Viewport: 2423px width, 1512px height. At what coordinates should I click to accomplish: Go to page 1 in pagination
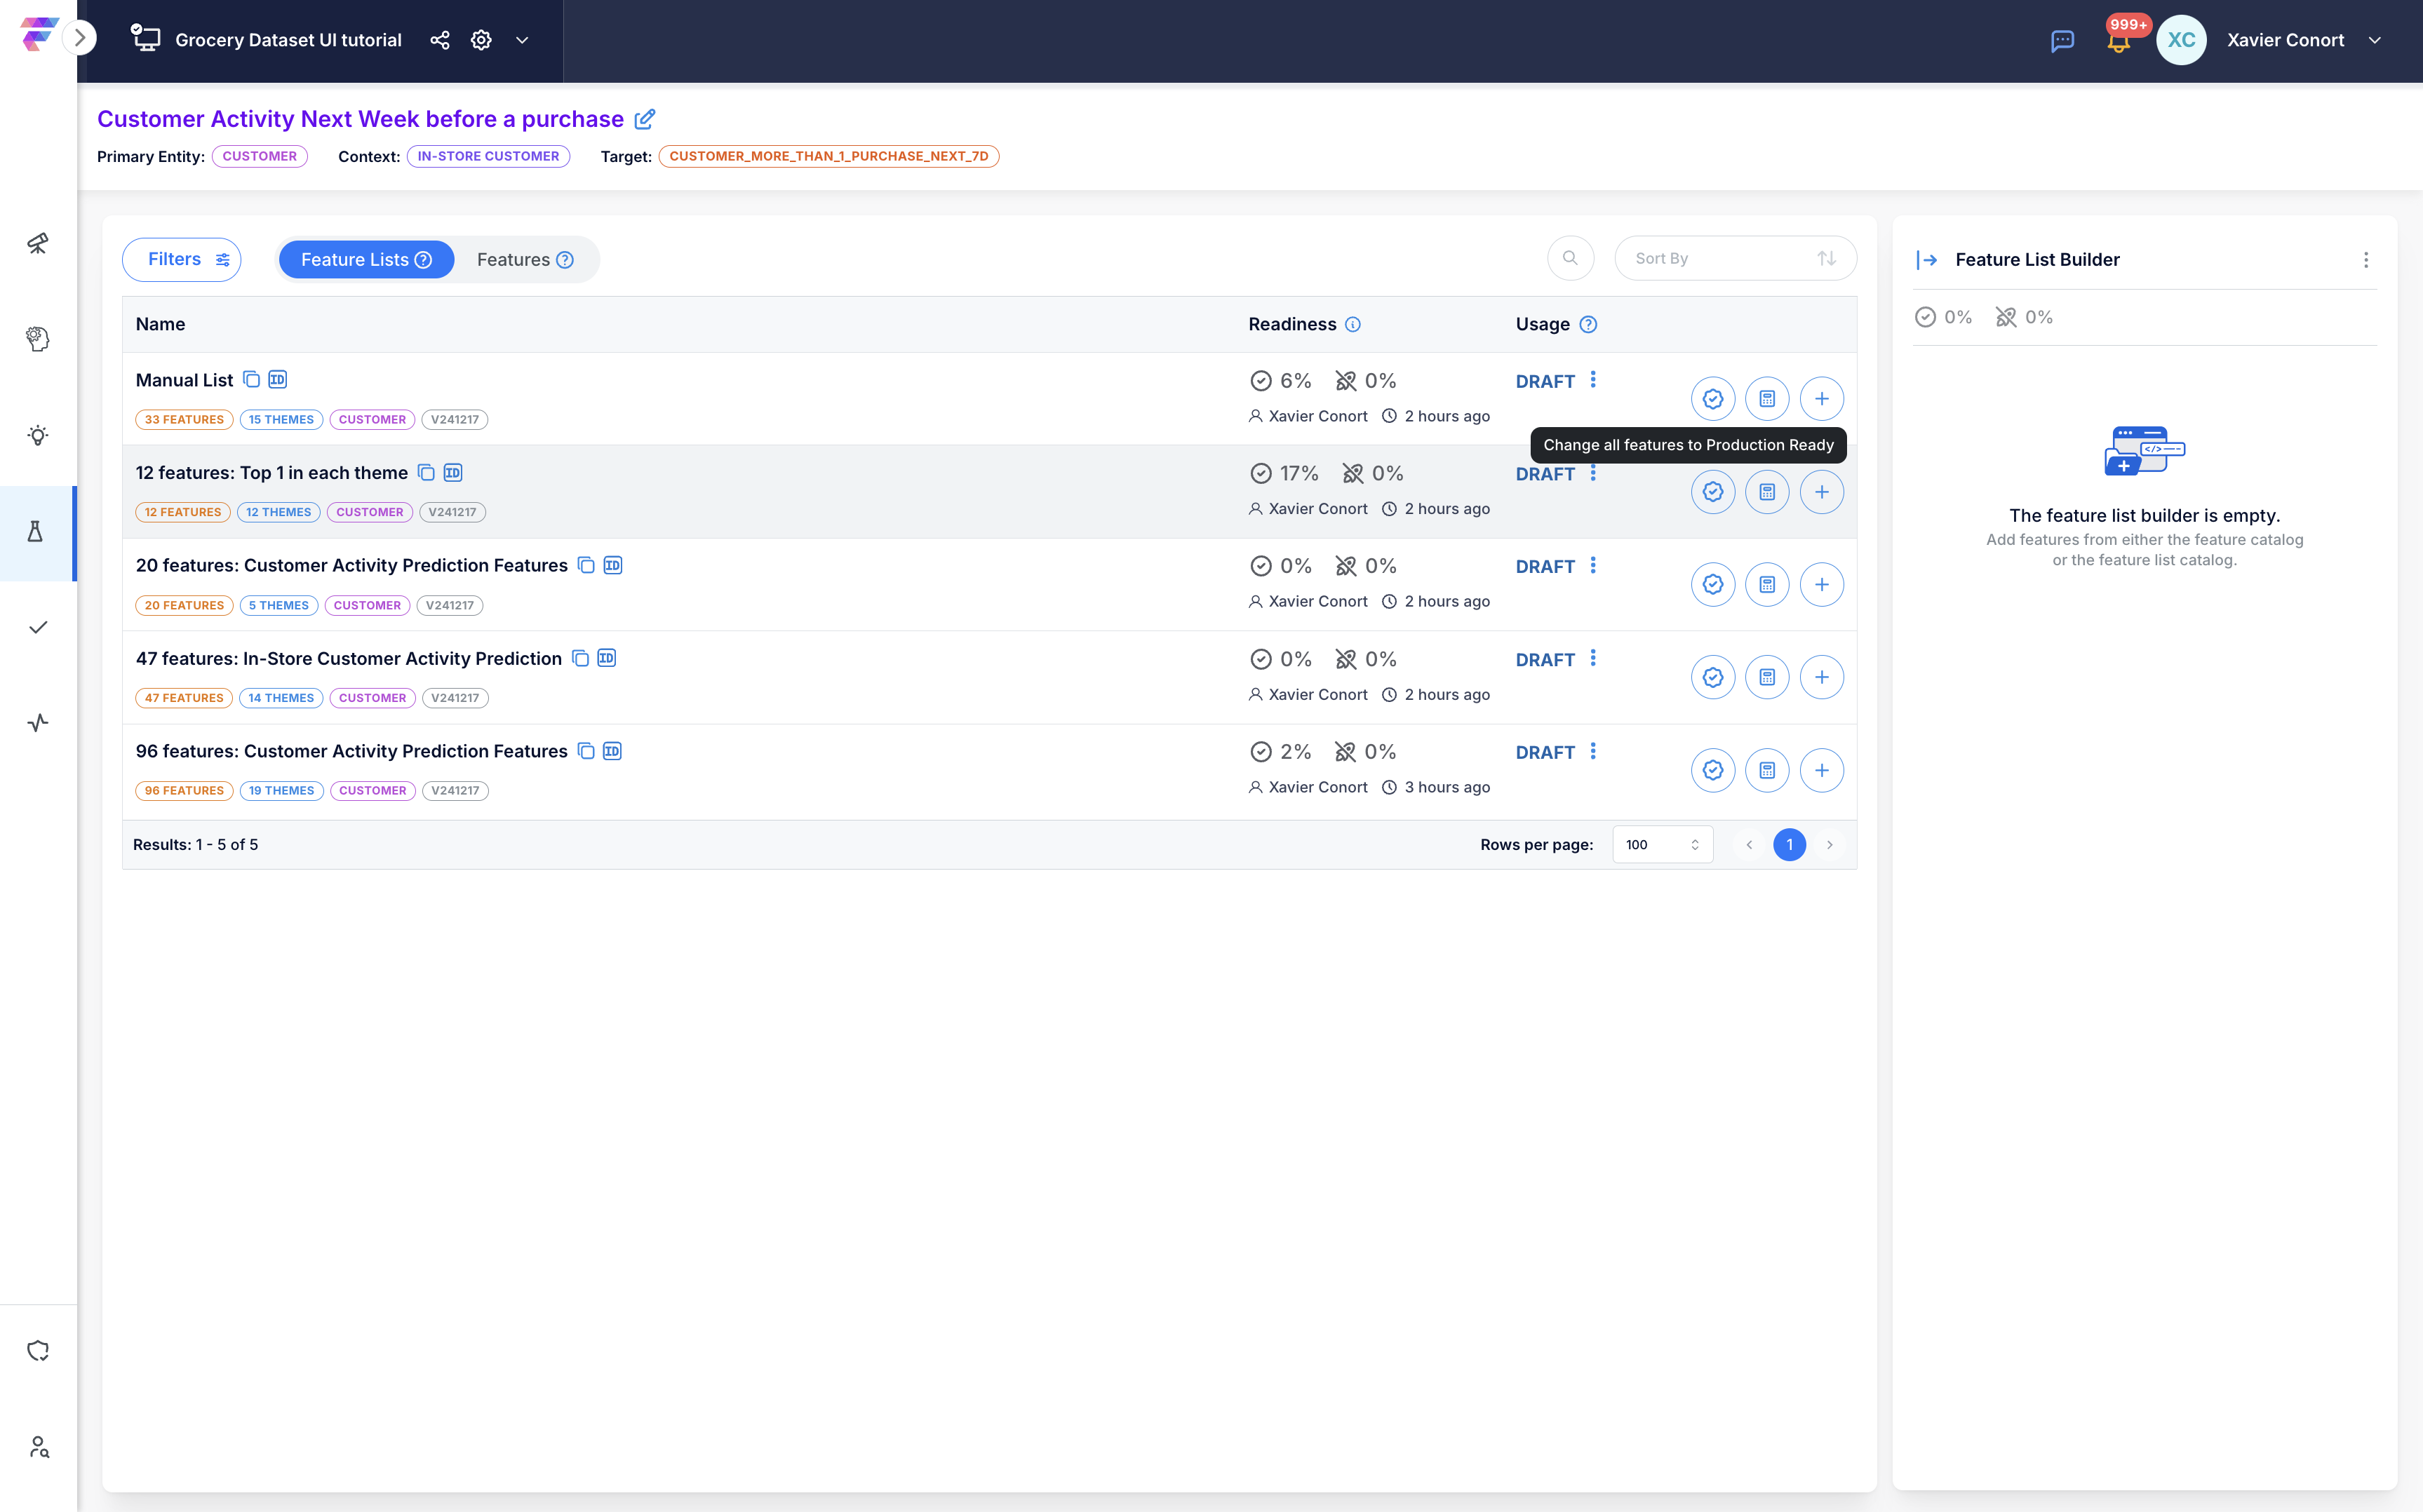[x=1789, y=845]
